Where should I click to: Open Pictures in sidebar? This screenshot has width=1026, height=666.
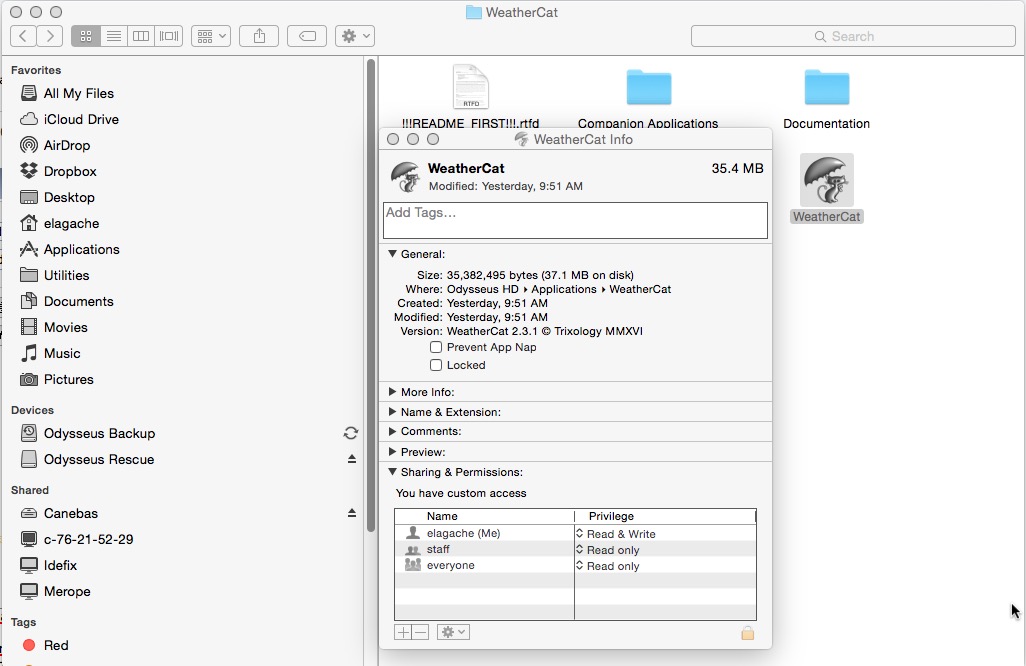click(68, 379)
